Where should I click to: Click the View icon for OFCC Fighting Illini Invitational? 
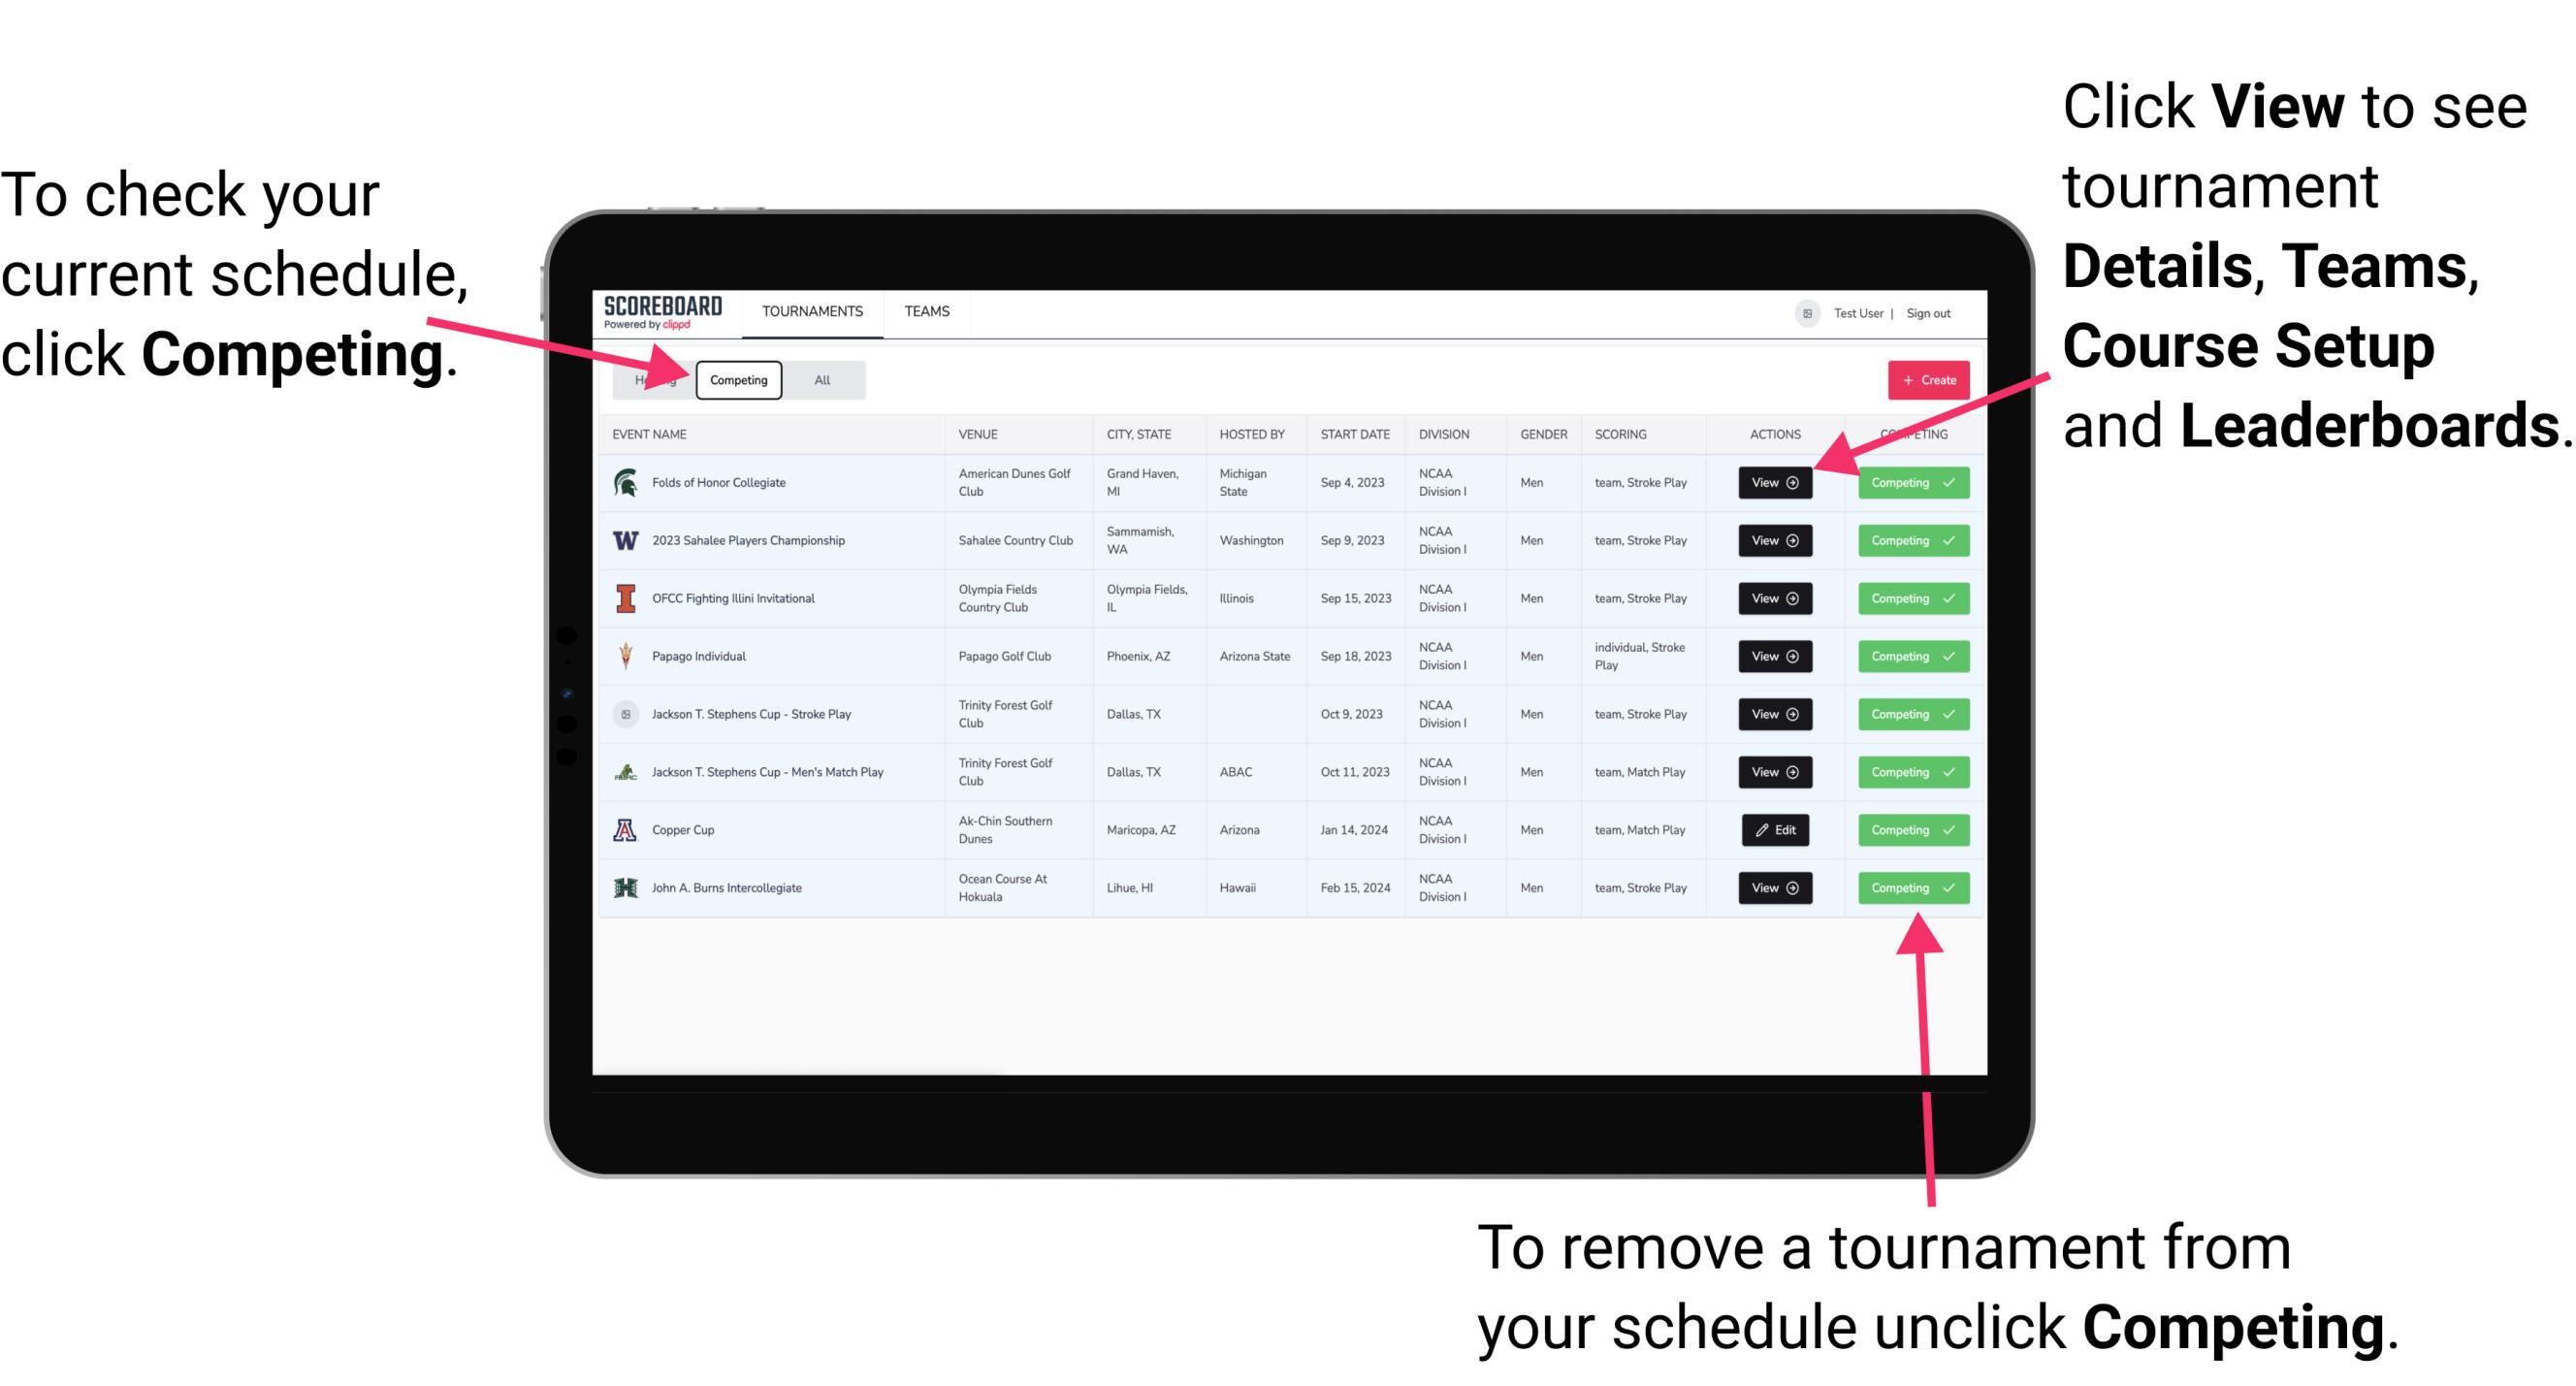coord(1774,599)
